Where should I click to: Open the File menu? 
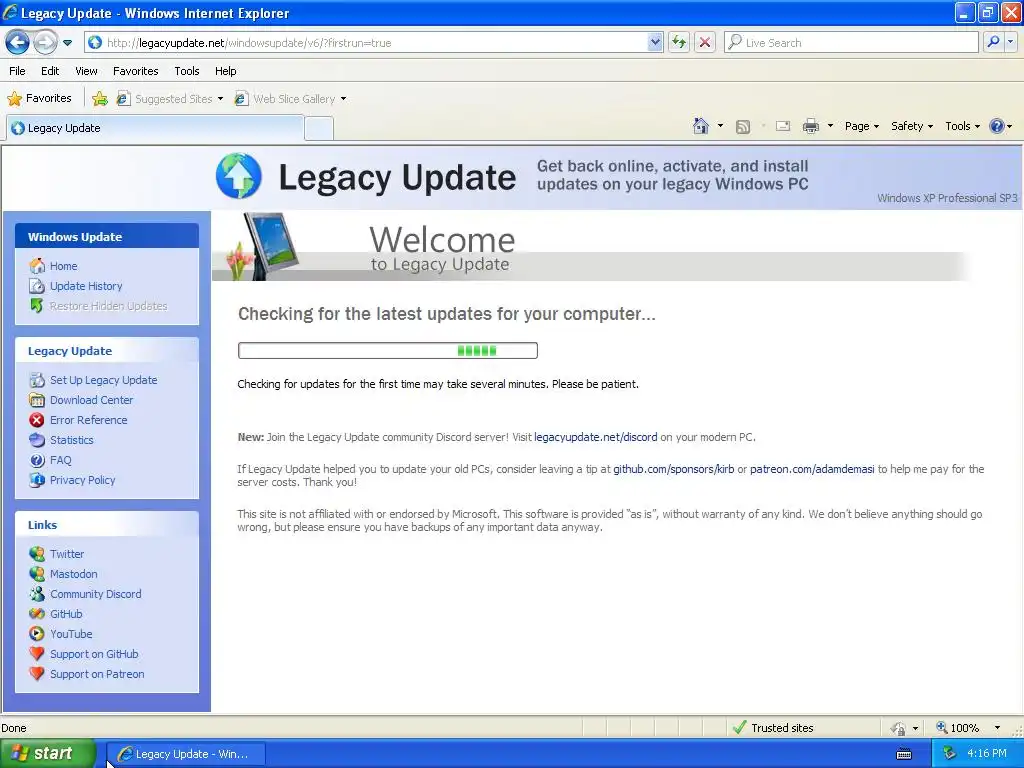18,71
